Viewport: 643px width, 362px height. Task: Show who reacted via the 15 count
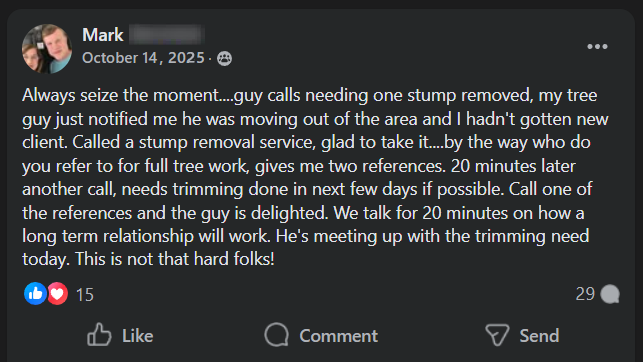85,295
